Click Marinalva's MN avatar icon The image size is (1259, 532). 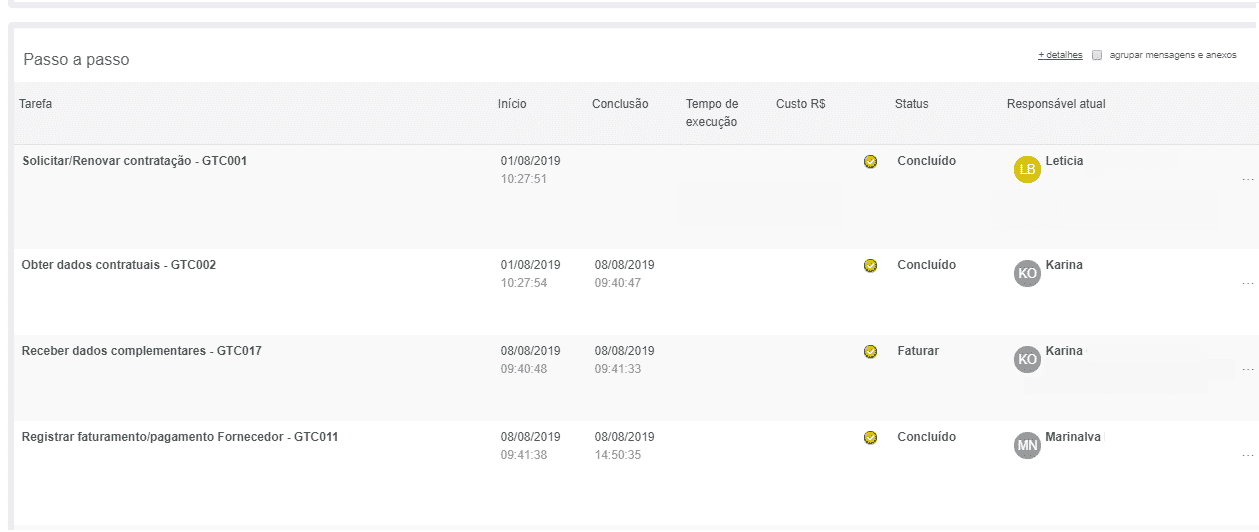[1027, 446]
